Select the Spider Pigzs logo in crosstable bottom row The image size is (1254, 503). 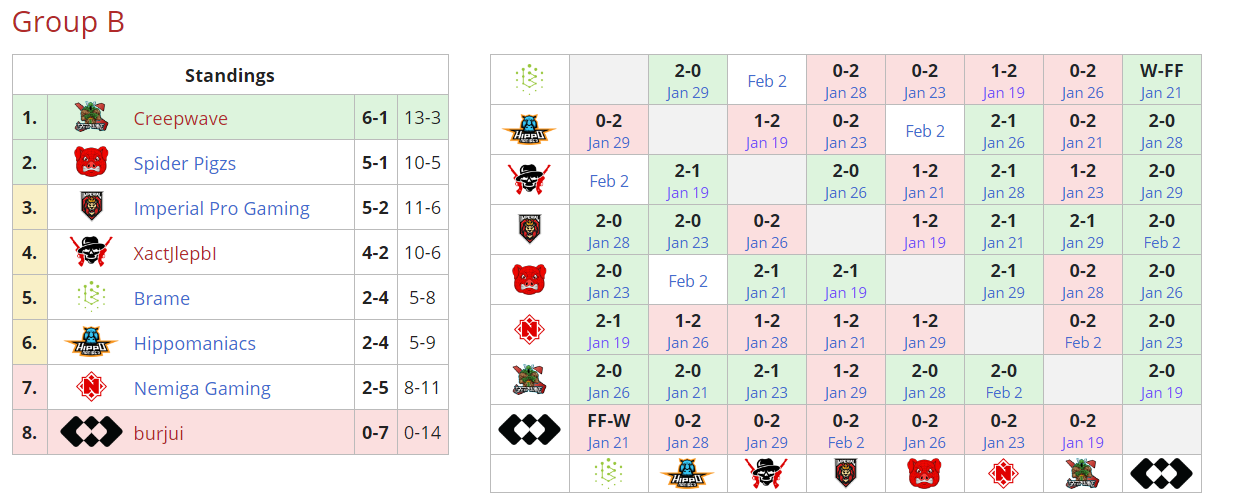pos(925,474)
